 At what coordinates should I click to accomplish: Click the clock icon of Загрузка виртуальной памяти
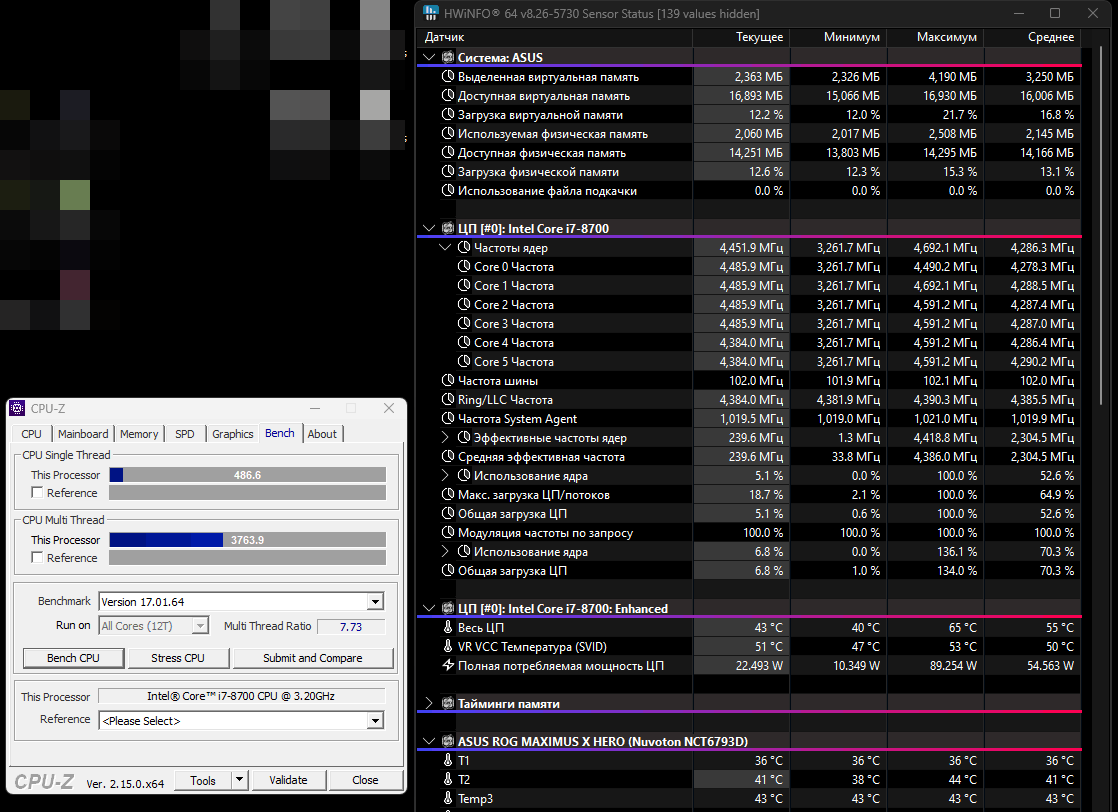tap(448, 114)
